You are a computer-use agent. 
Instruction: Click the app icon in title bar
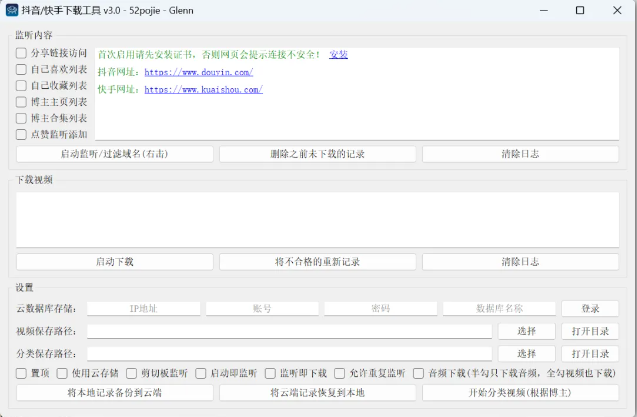12,10
